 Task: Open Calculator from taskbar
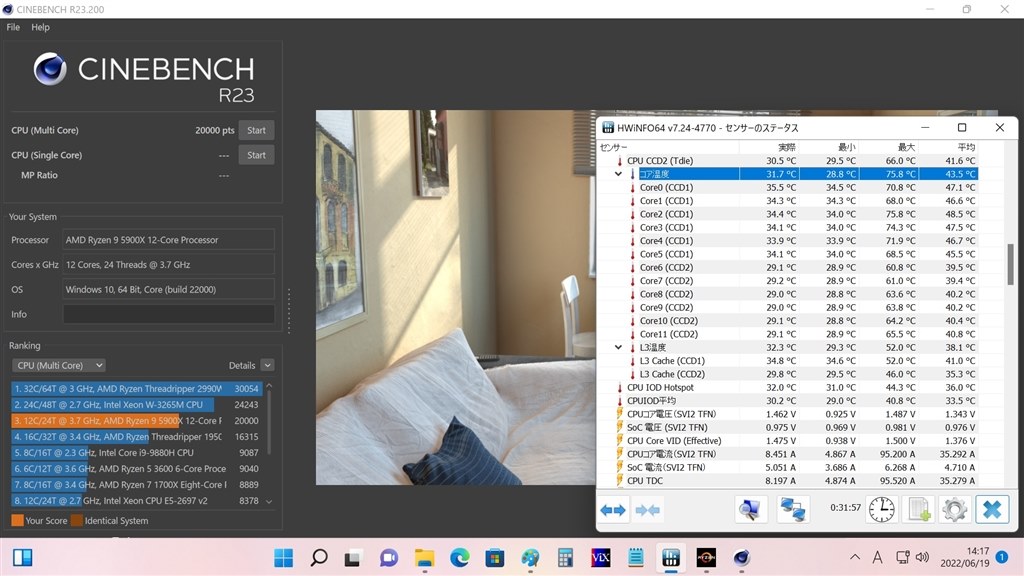coord(566,558)
